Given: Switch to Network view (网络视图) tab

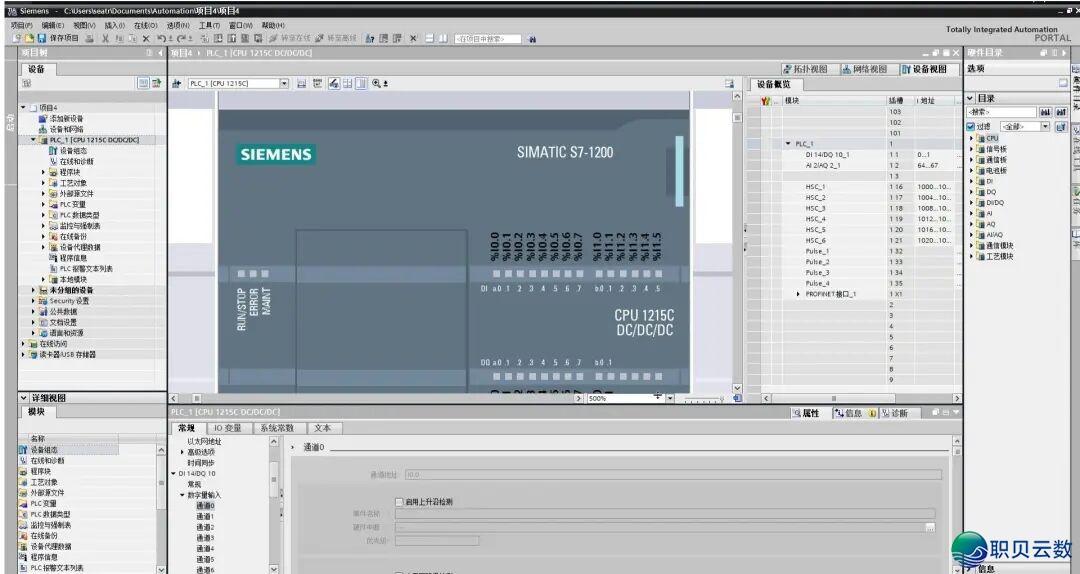Looking at the screenshot, I should 865,69.
